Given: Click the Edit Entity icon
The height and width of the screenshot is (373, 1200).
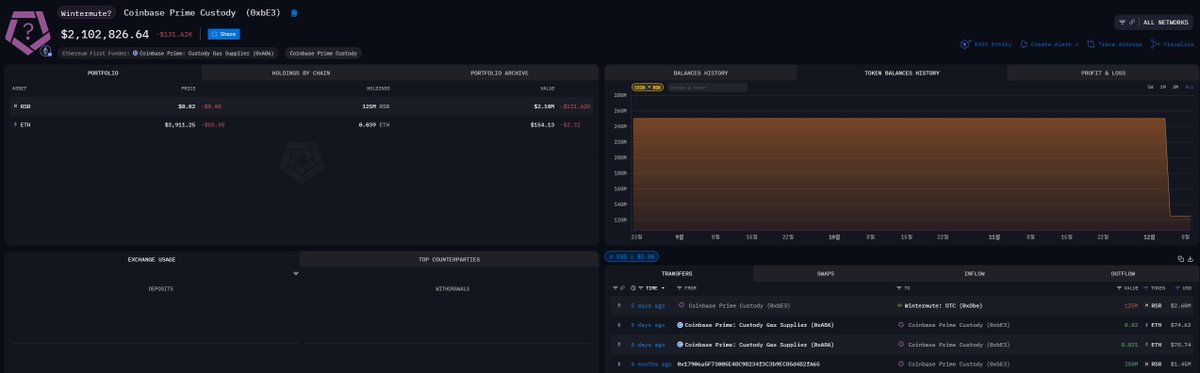Looking at the screenshot, I should point(965,44).
